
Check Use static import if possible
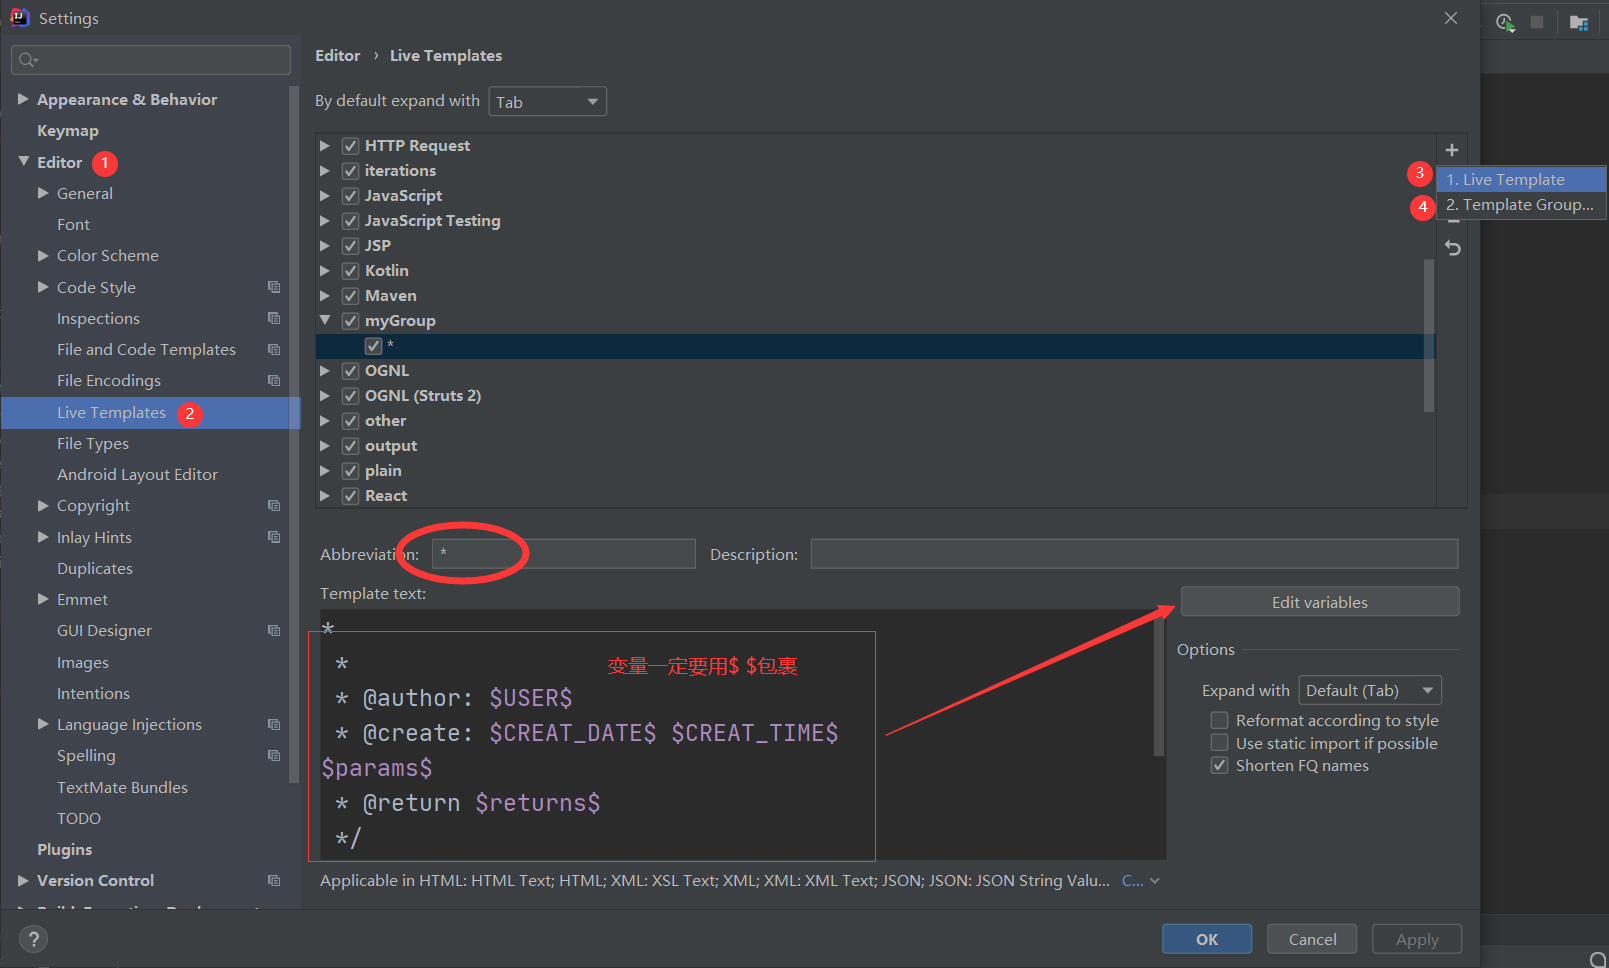(1219, 742)
